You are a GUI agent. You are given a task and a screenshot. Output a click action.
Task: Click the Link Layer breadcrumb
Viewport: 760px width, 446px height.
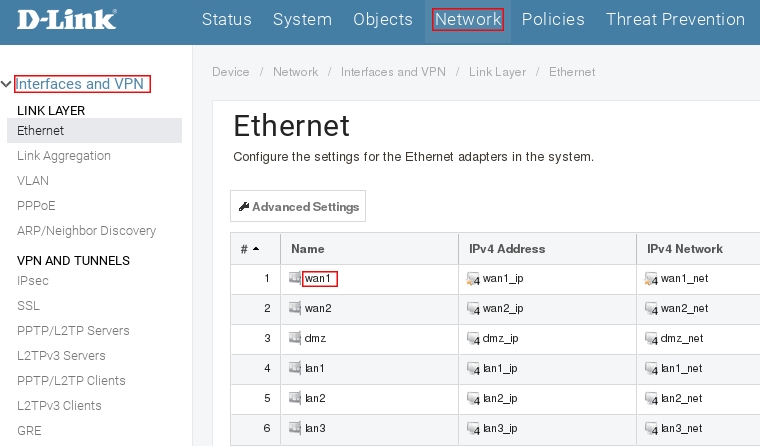click(x=495, y=72)
